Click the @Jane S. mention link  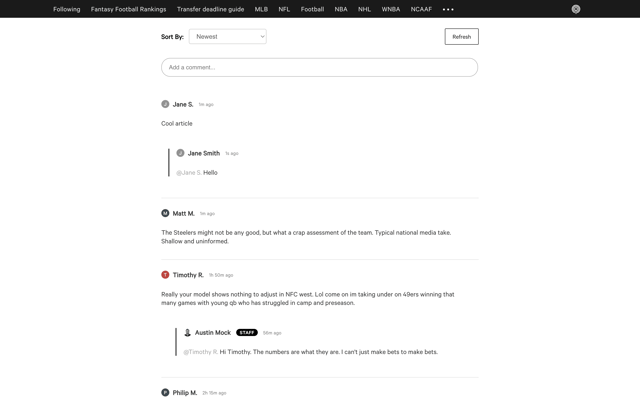coord(189,173)
